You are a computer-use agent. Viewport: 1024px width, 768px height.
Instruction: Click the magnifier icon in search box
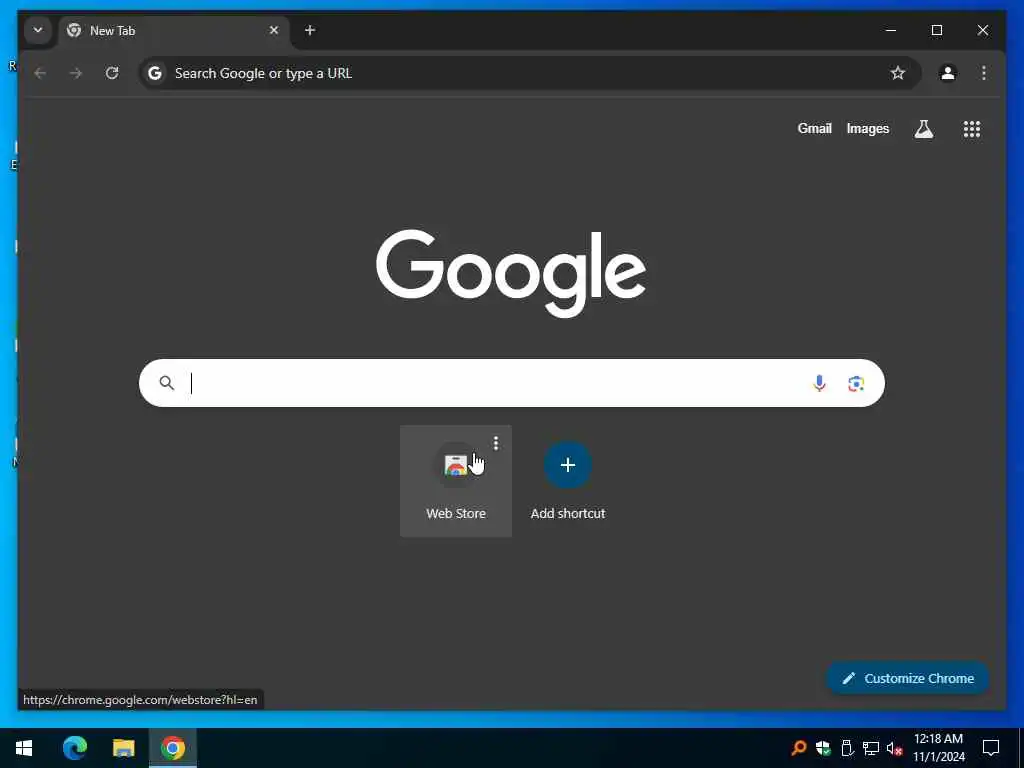pos(167,383)
